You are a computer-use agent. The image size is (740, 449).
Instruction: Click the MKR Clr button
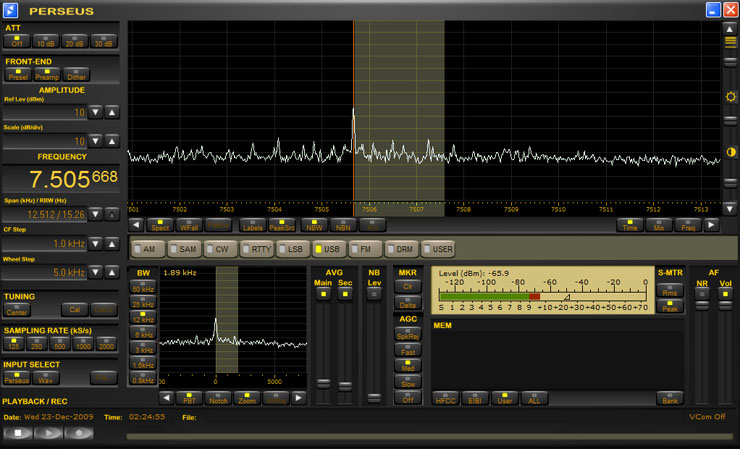click(407, 286)
